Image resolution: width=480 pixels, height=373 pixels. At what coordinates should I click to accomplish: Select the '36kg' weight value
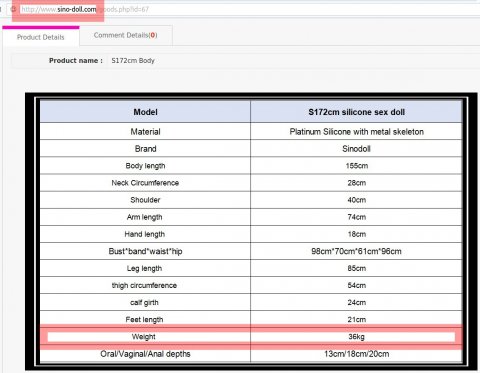click(x=356, y=337)
